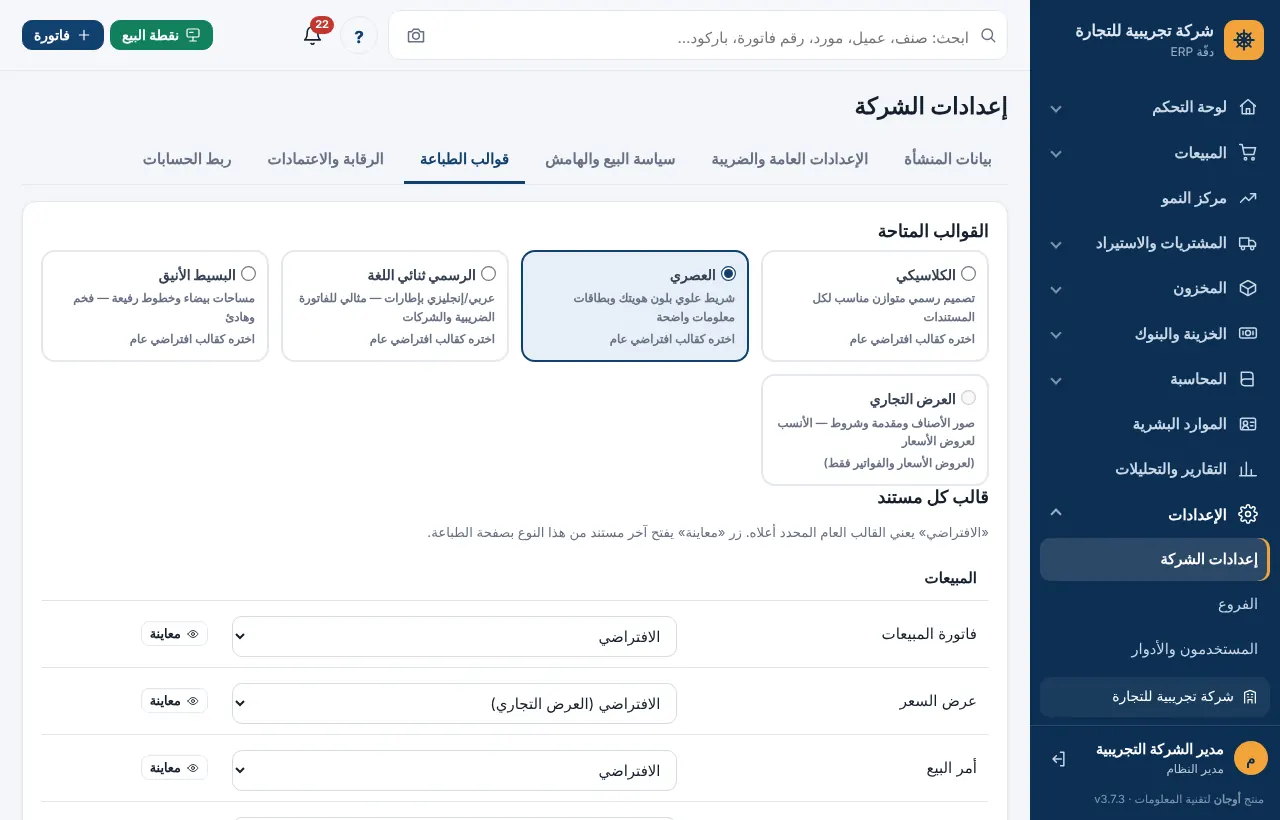Screen dimensions: 1280x820
Task: Click the gear icon for الإعدادات
Action: point(1247,515)
